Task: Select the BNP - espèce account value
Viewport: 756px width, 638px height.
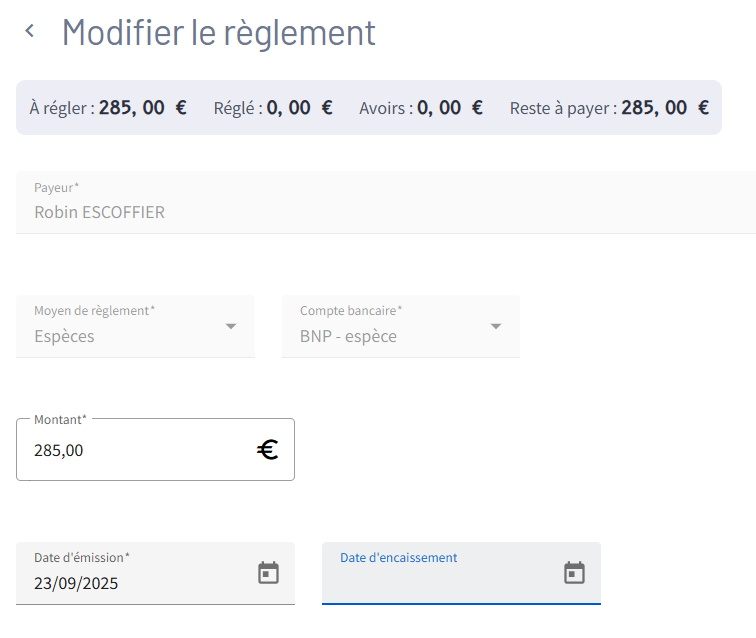Action: (x=348, y=336)
